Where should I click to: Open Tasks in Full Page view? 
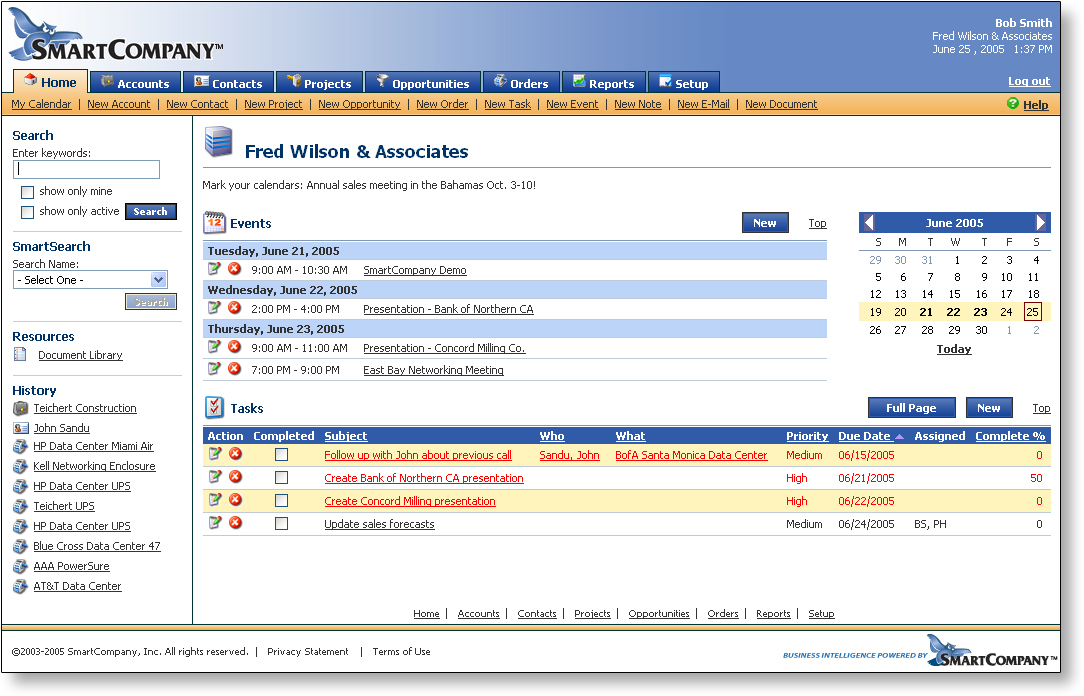point(911,408)
